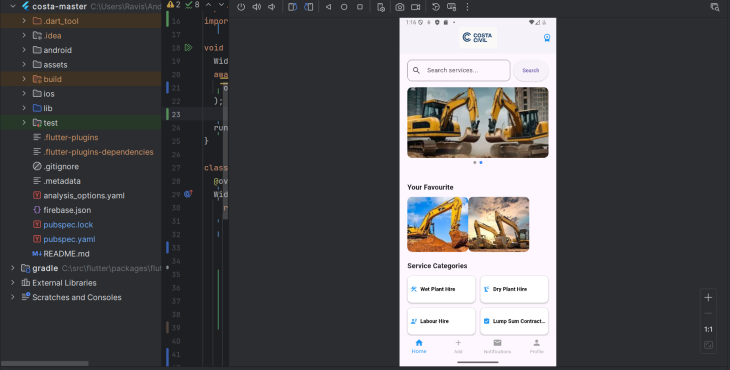Viewport: 730px width, 370px height.
Task: Open the Notifications tab in app
Action: 497,346
